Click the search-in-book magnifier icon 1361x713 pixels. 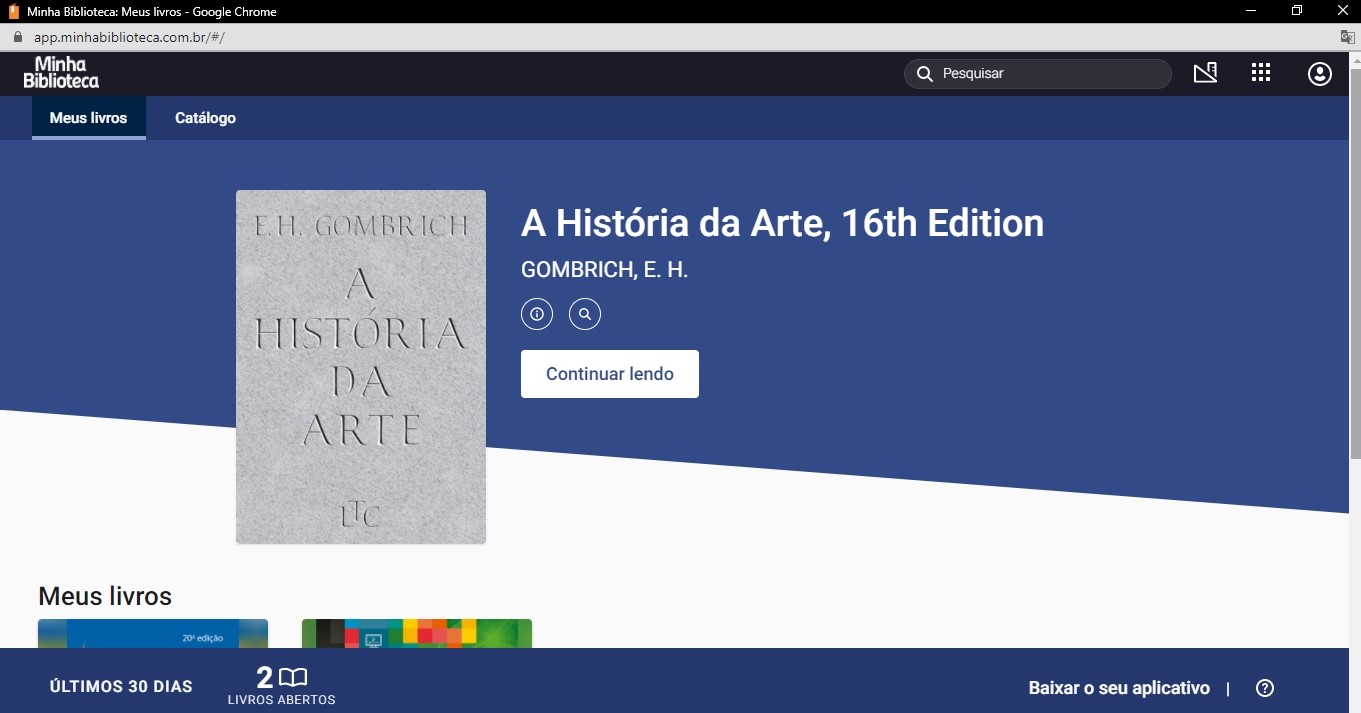pyautogui.click(x=585, y=314)
